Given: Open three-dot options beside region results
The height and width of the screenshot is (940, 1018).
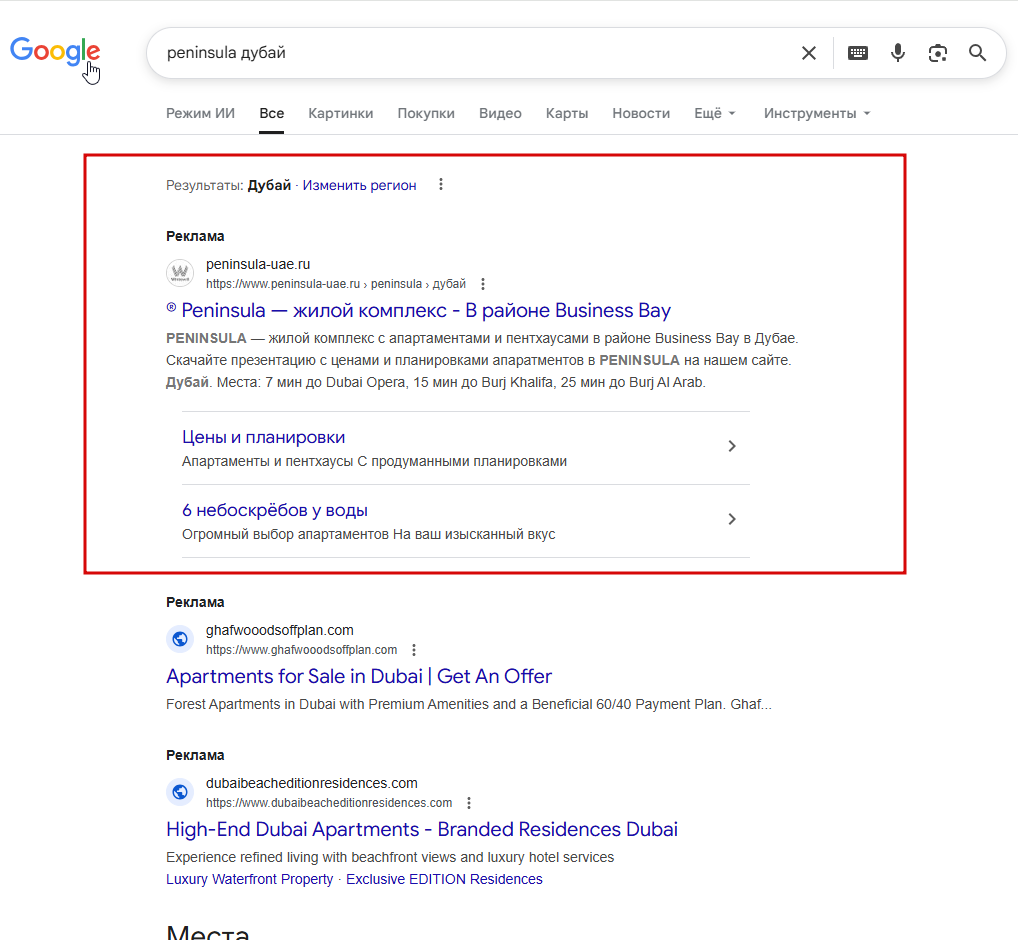Looking at the screenshot, I should click(441, 185).
